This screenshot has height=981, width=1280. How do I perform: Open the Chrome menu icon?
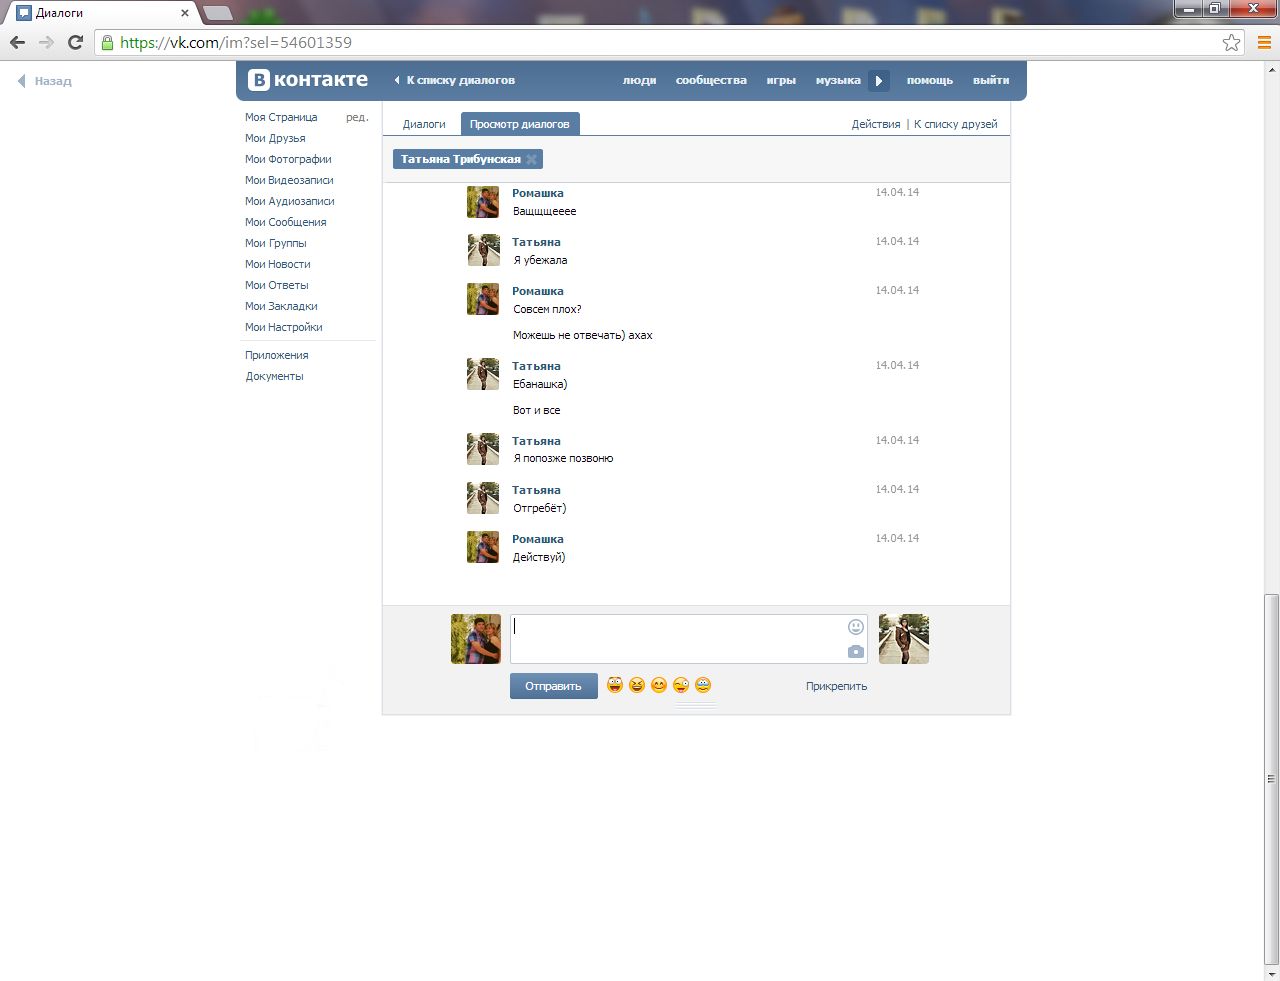1264,42
